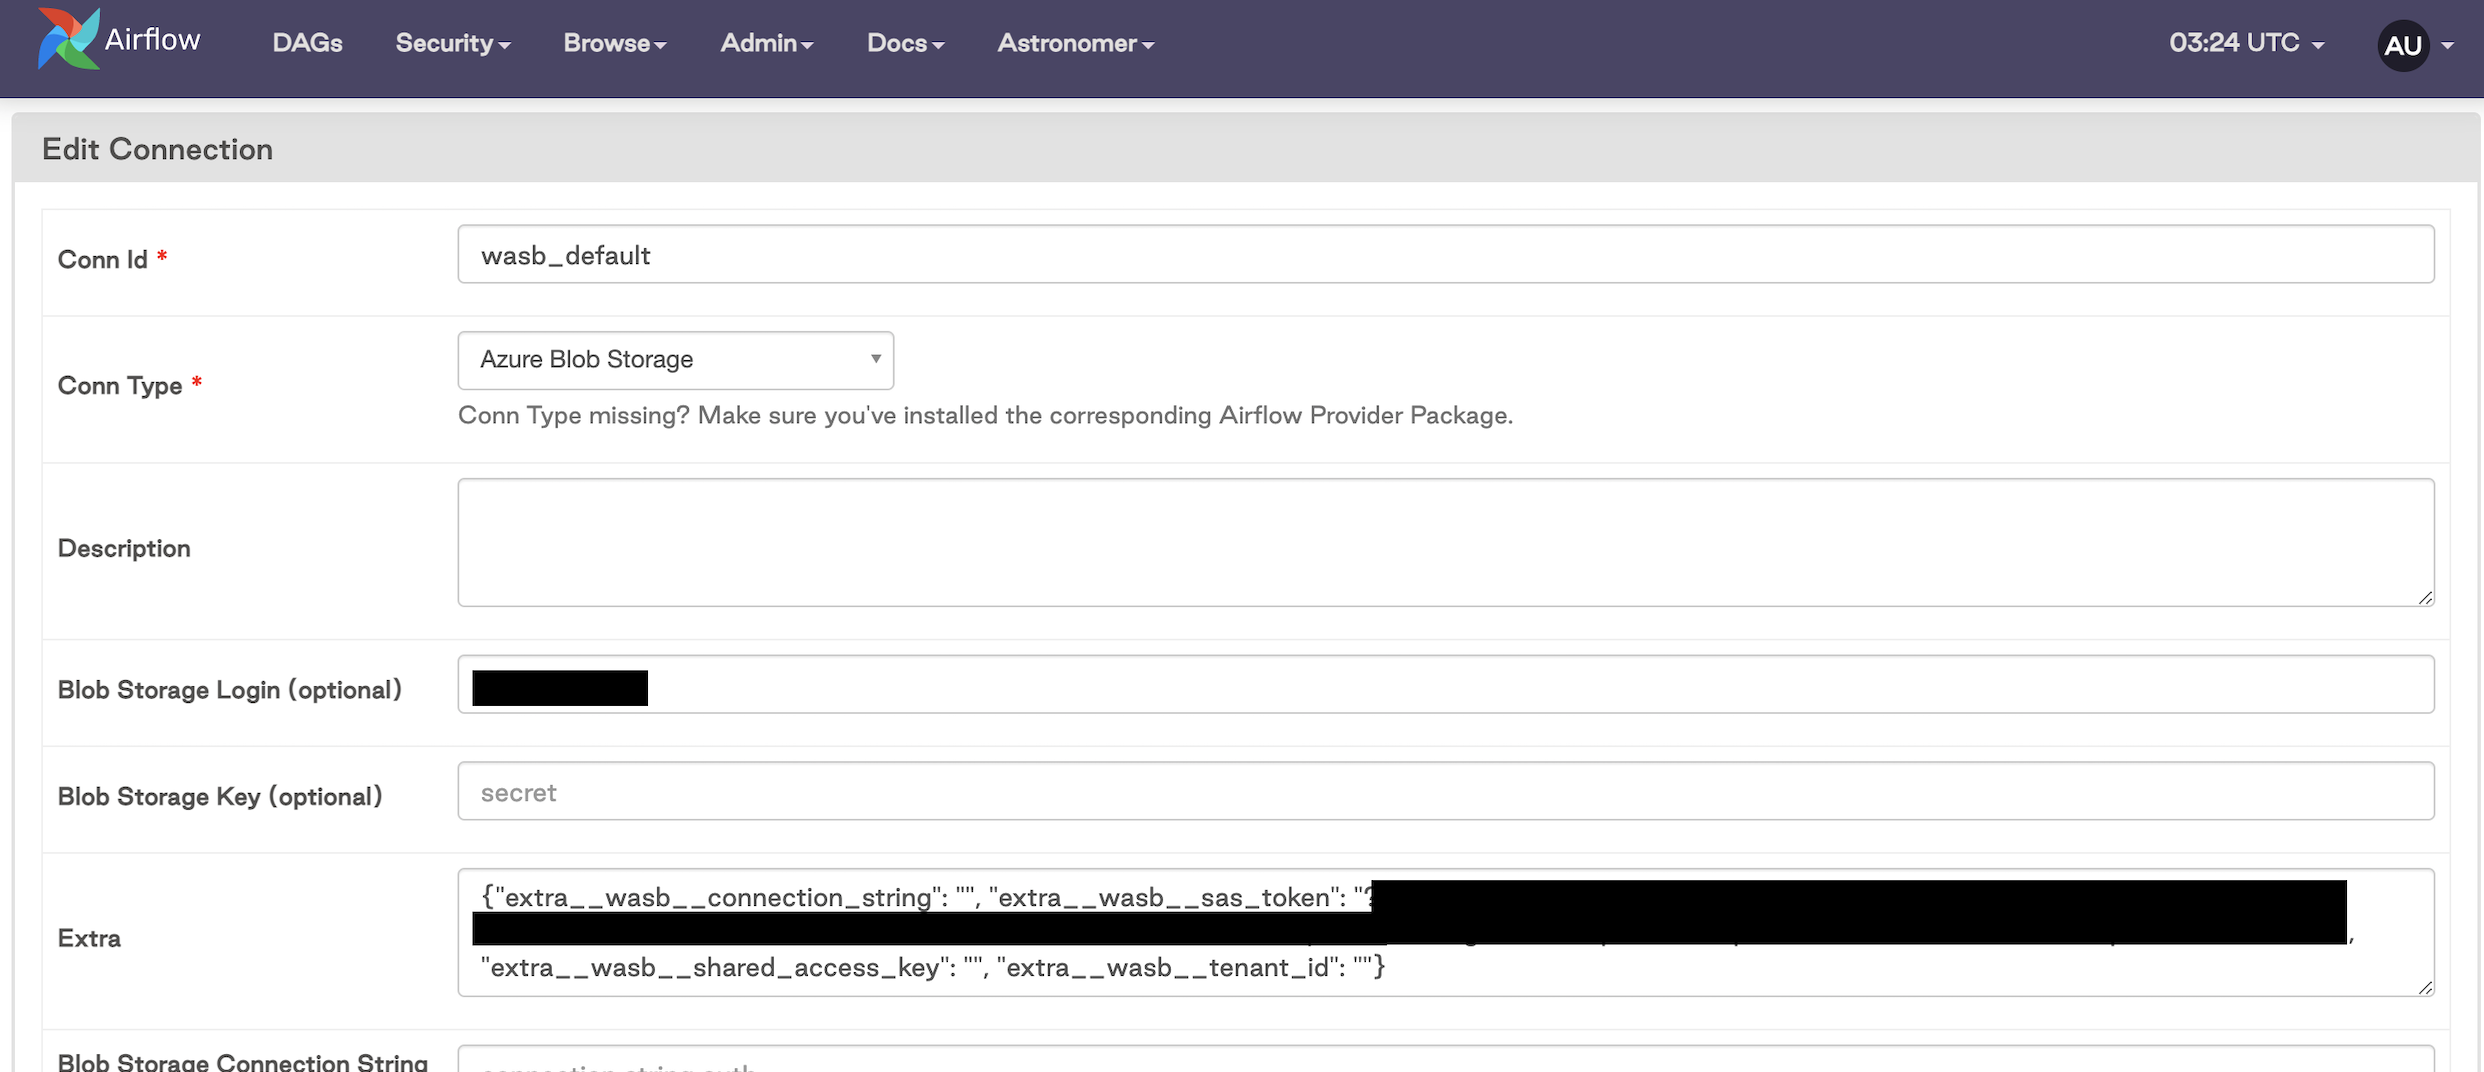The width and height of the screenshot is (2484, 1072).
Task: Open the Conn Type Azure Blob Storage selector
Action: [x=676, y=360]
